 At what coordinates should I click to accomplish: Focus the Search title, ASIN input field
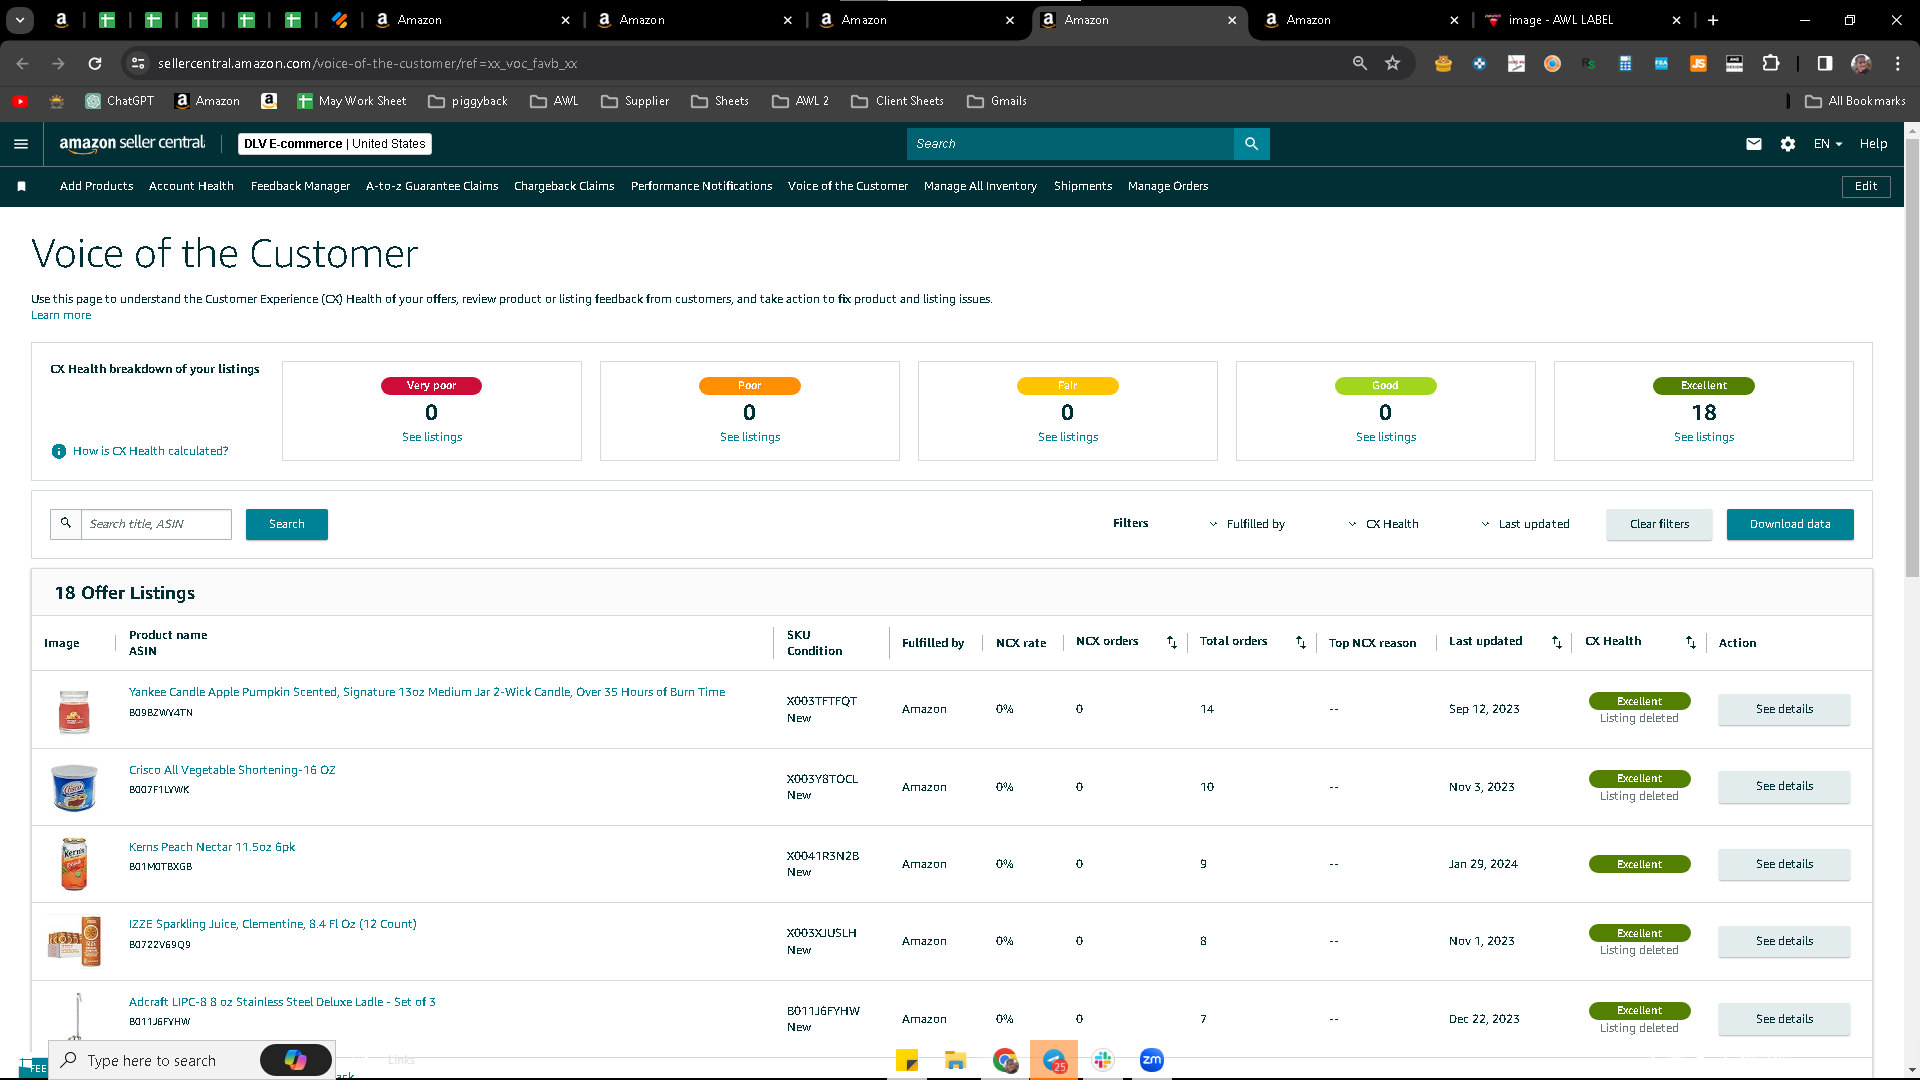tap(156, 524)
